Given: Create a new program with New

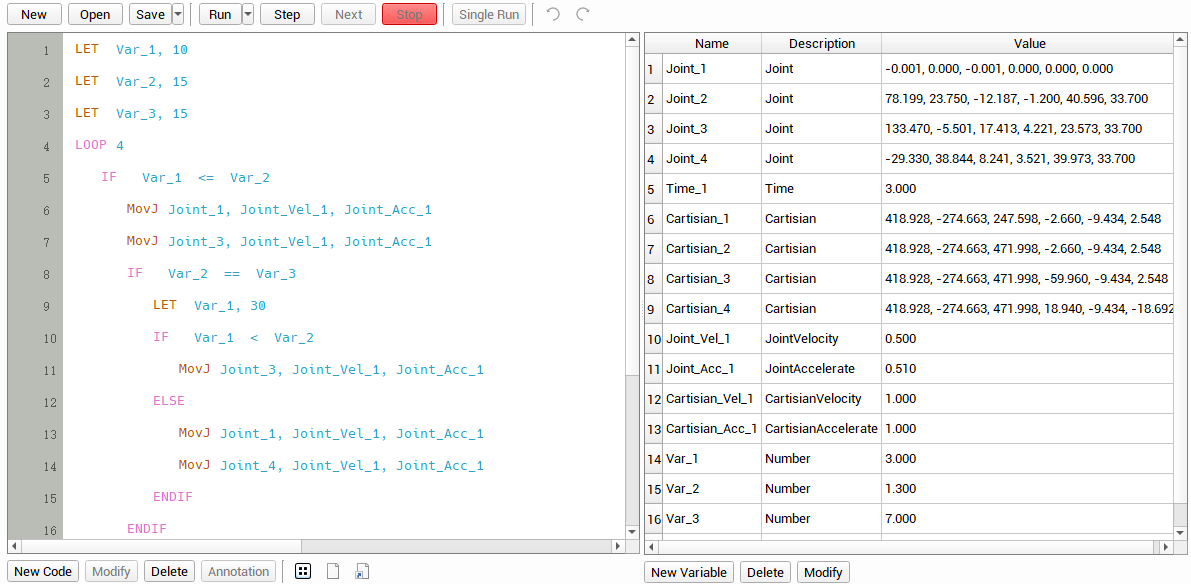Looking at the screenshot, I should point(34,15).
